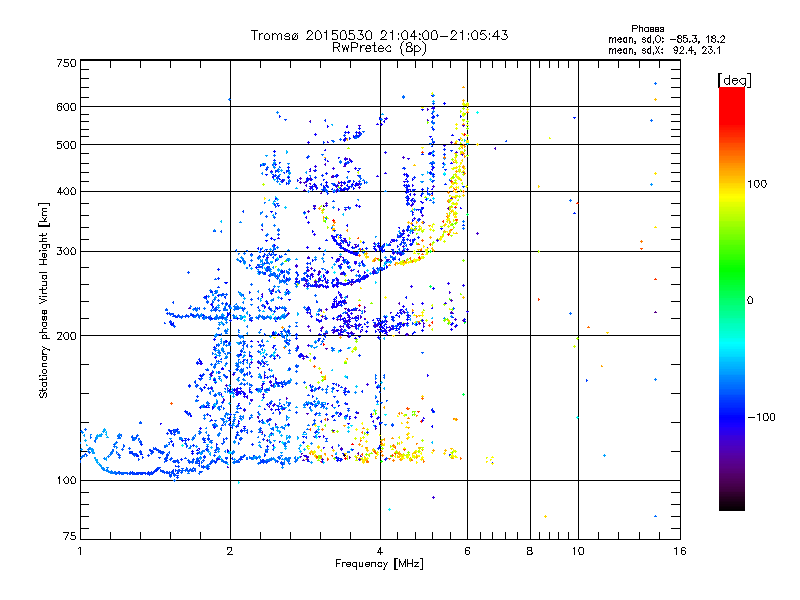Screen dimensions: 800x600
Task: Click the plot title 'Tromsø 20150530 21:04:00-21:05:43'
Action: point(379,35)
